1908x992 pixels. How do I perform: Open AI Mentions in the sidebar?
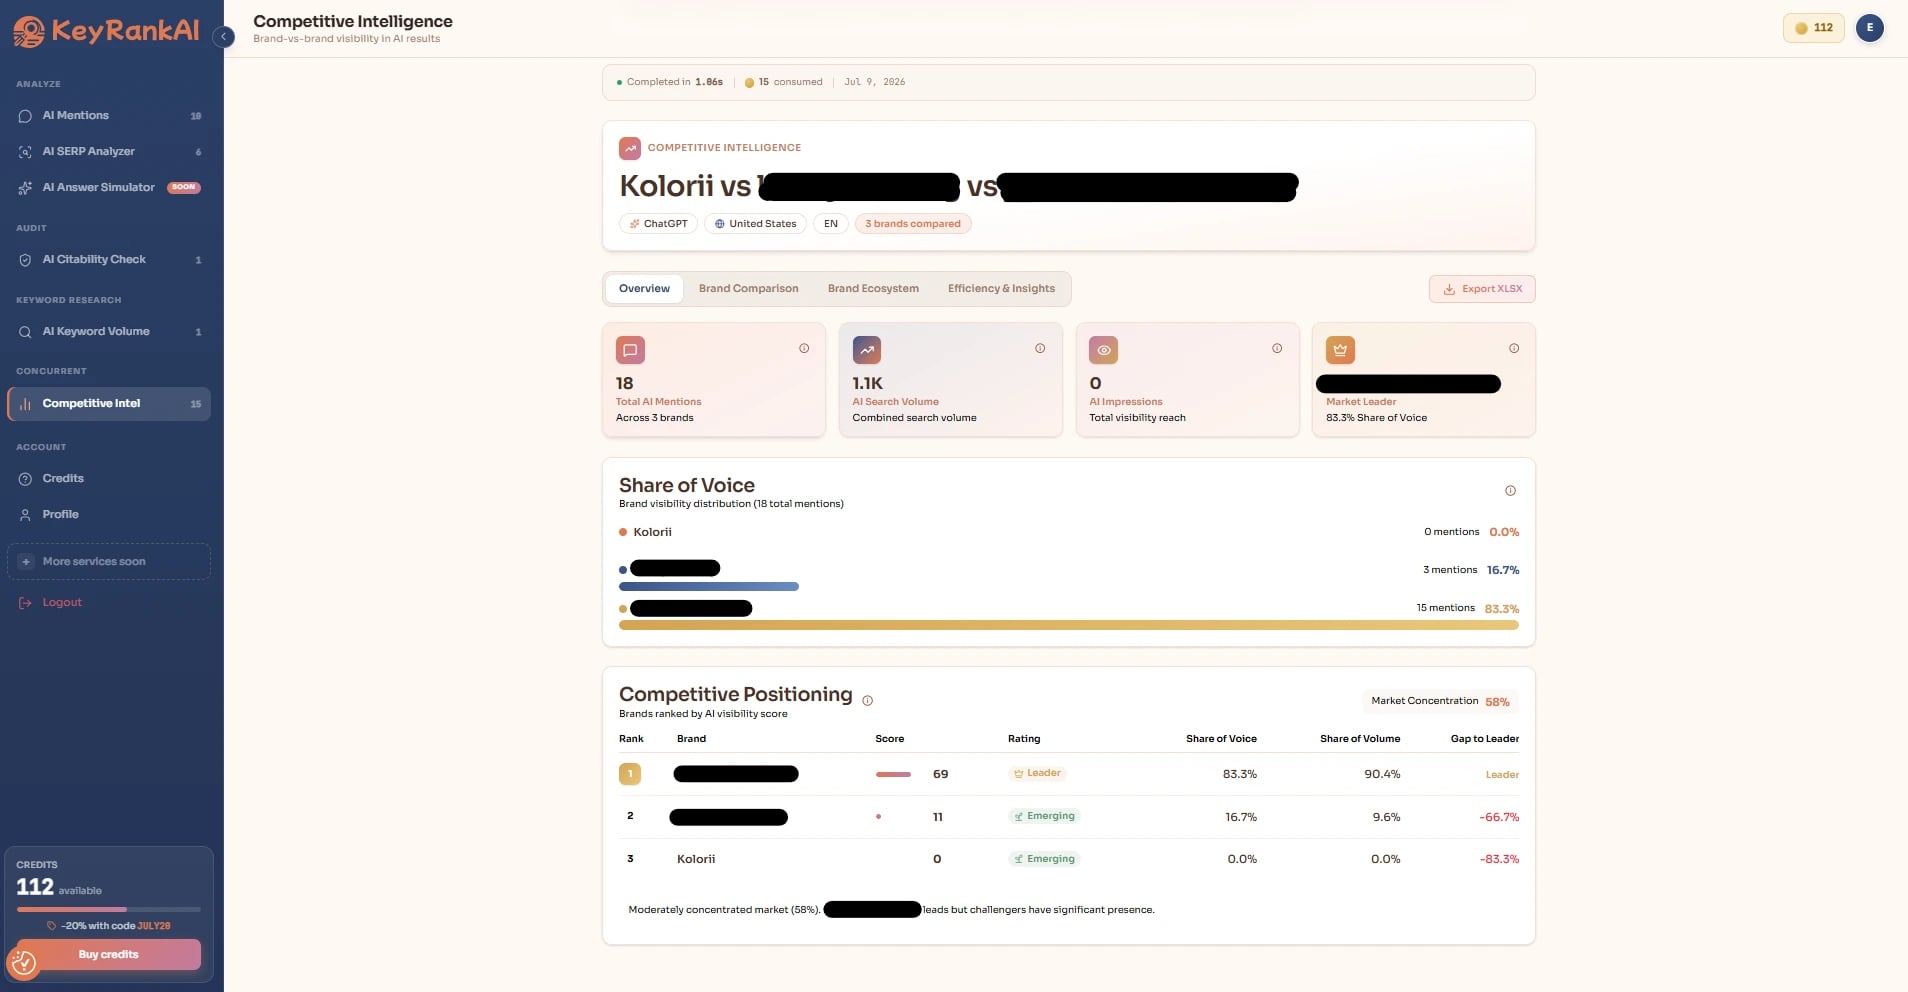pos(108,116)
